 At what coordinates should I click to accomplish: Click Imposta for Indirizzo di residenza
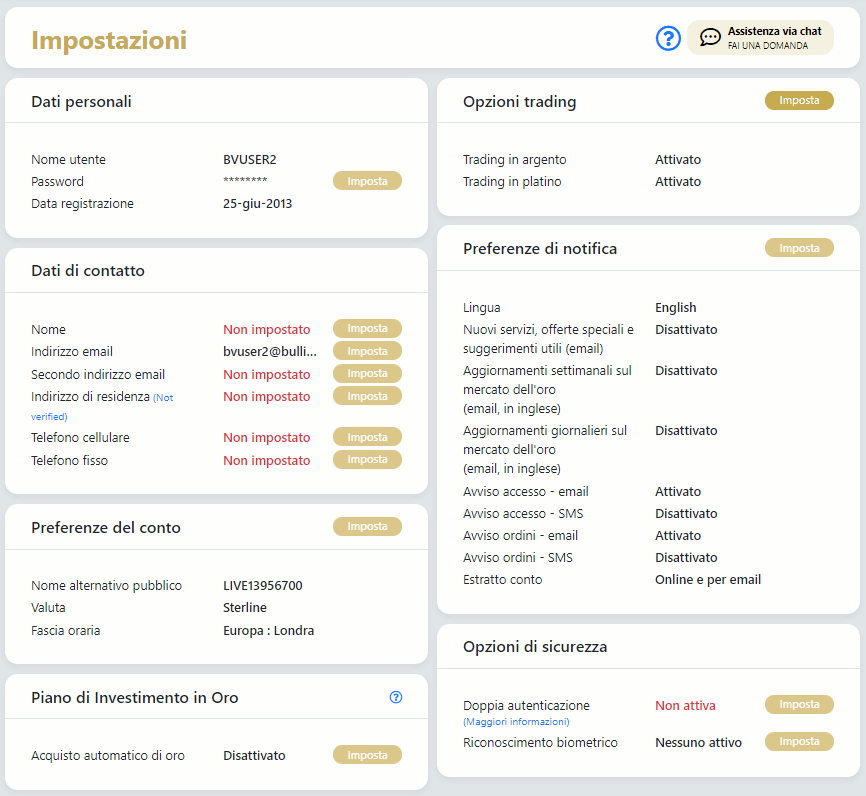[x=367, y=396]
